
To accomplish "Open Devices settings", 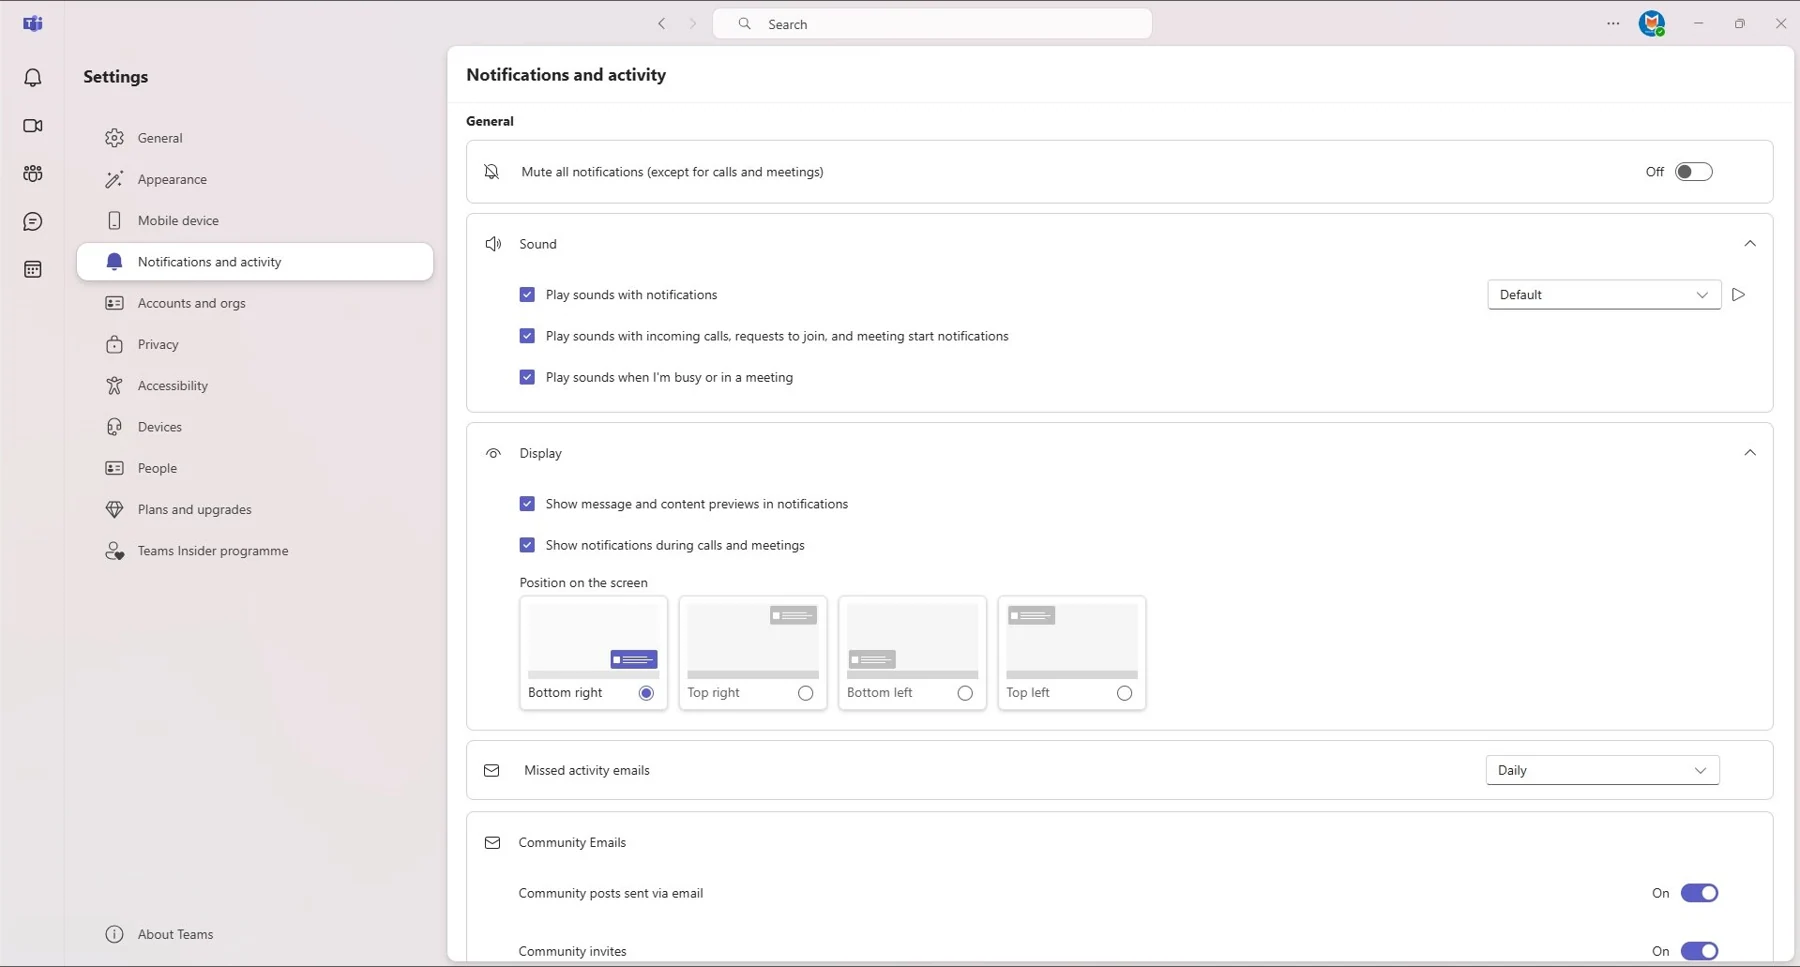I will tap(255, 427).
